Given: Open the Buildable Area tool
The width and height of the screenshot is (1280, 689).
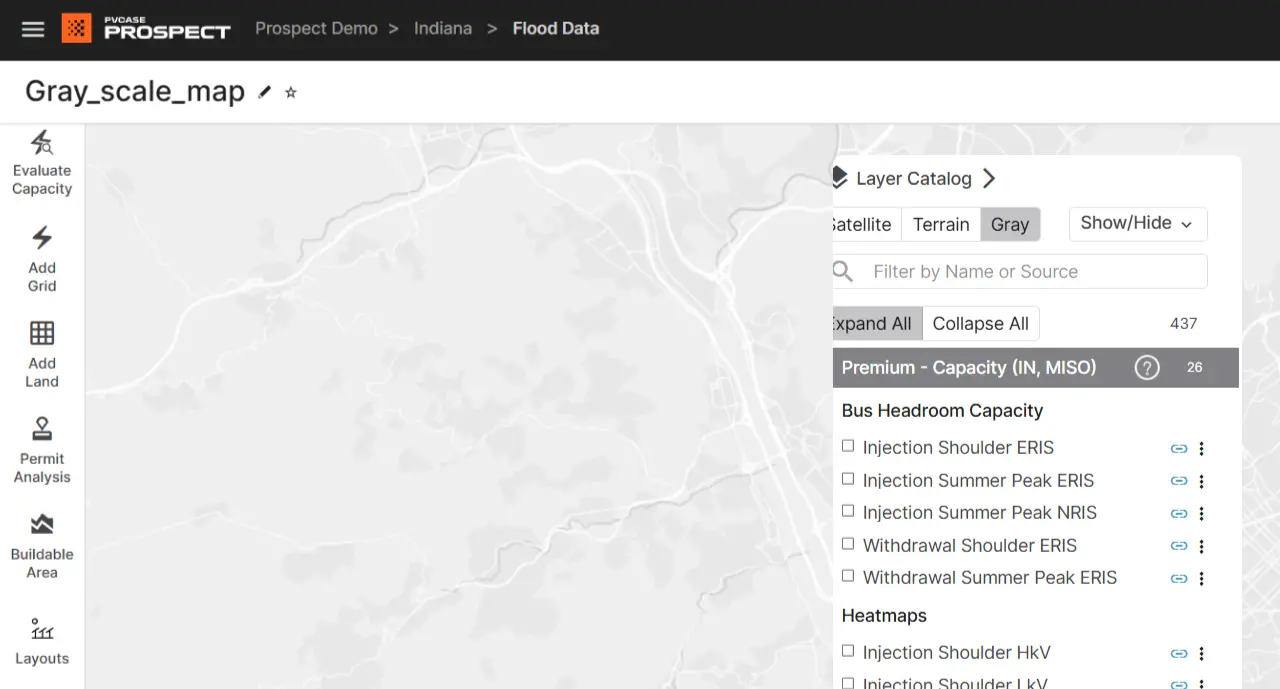Looking at the screenshot, I should pos(42,546).
